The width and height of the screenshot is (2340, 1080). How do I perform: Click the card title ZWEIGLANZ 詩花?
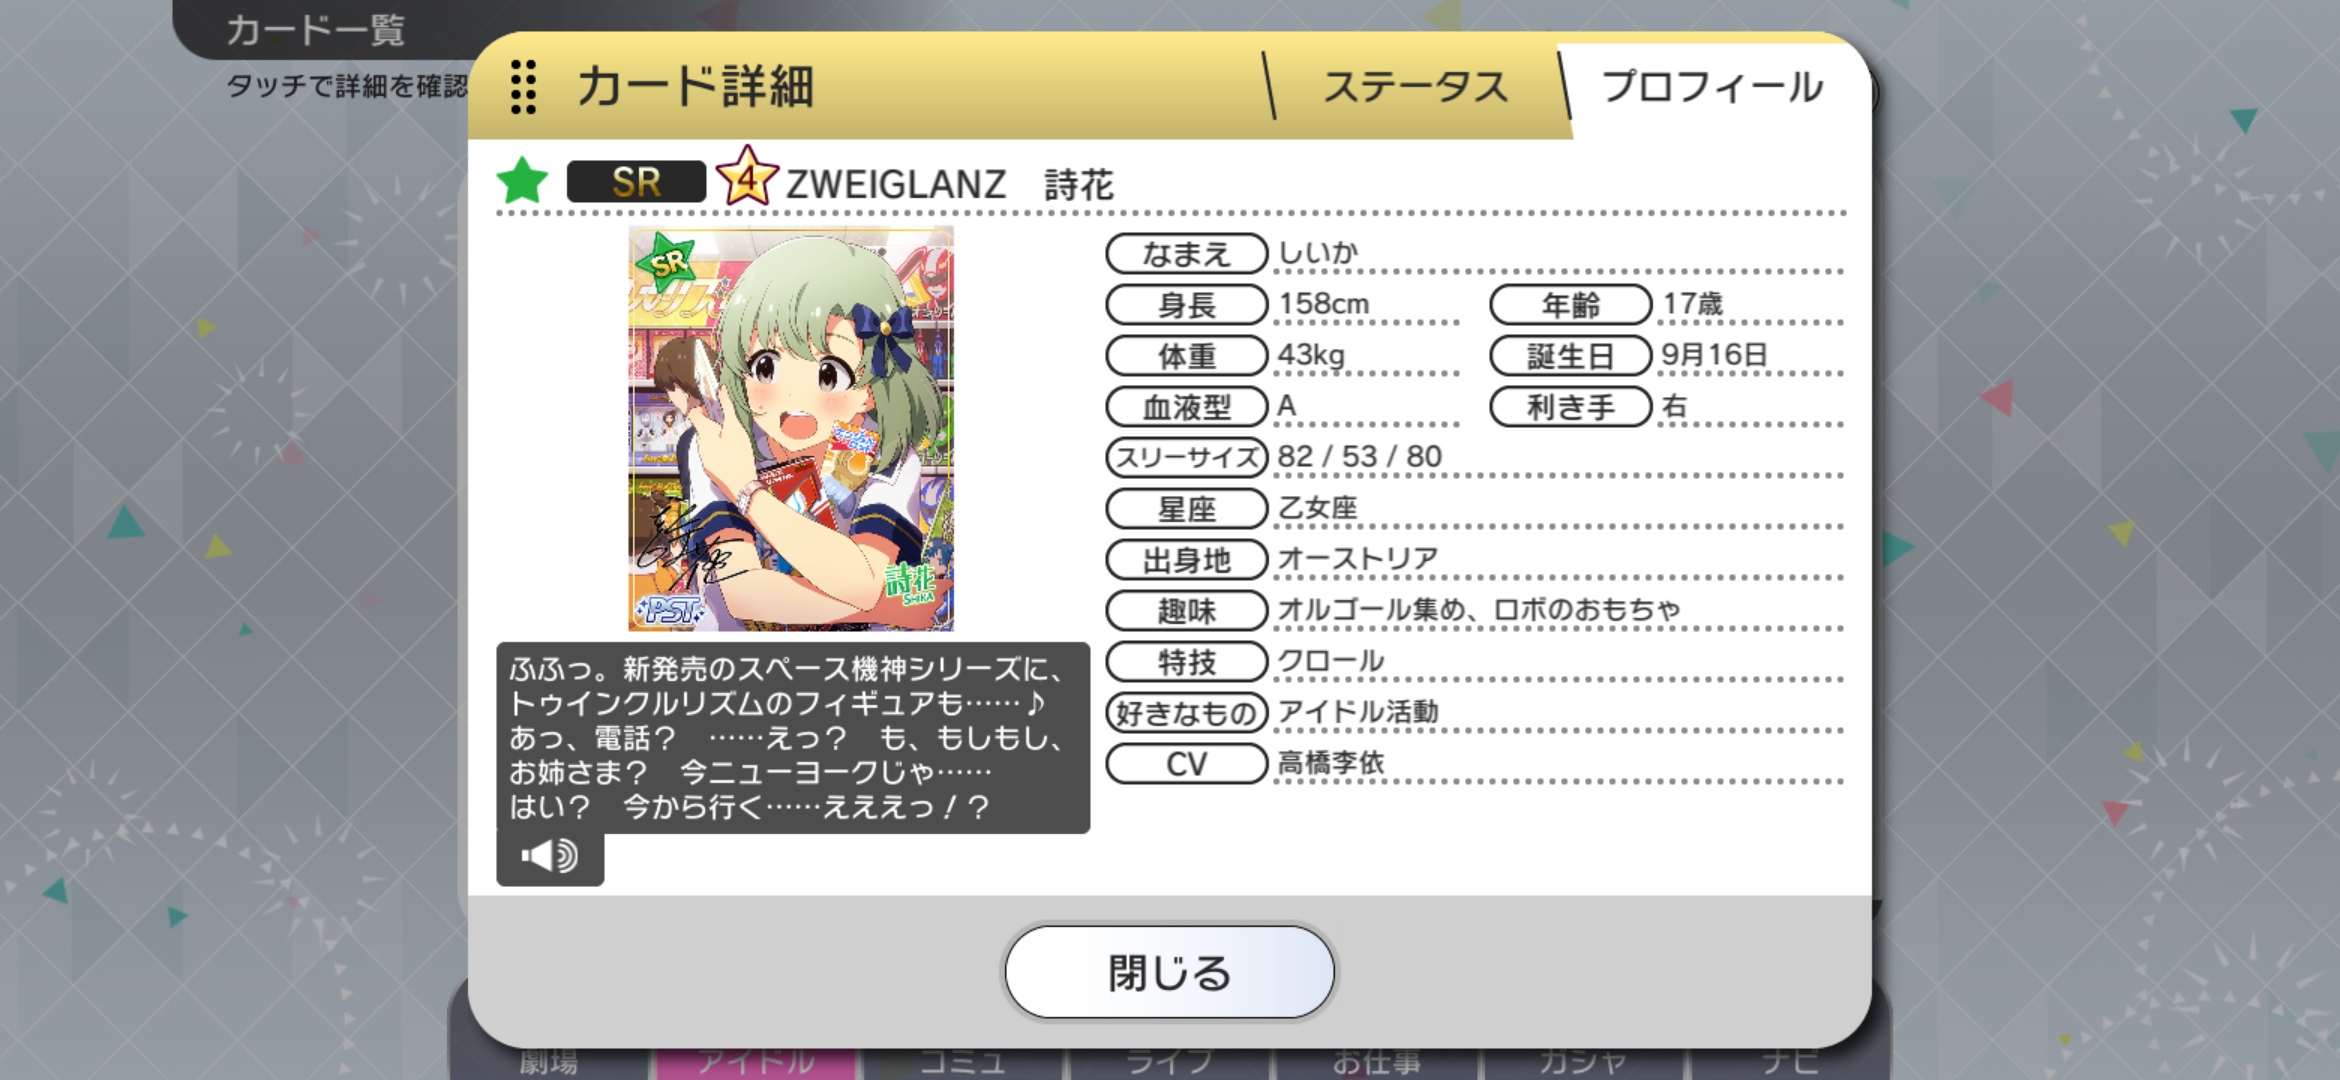[950, 184]
